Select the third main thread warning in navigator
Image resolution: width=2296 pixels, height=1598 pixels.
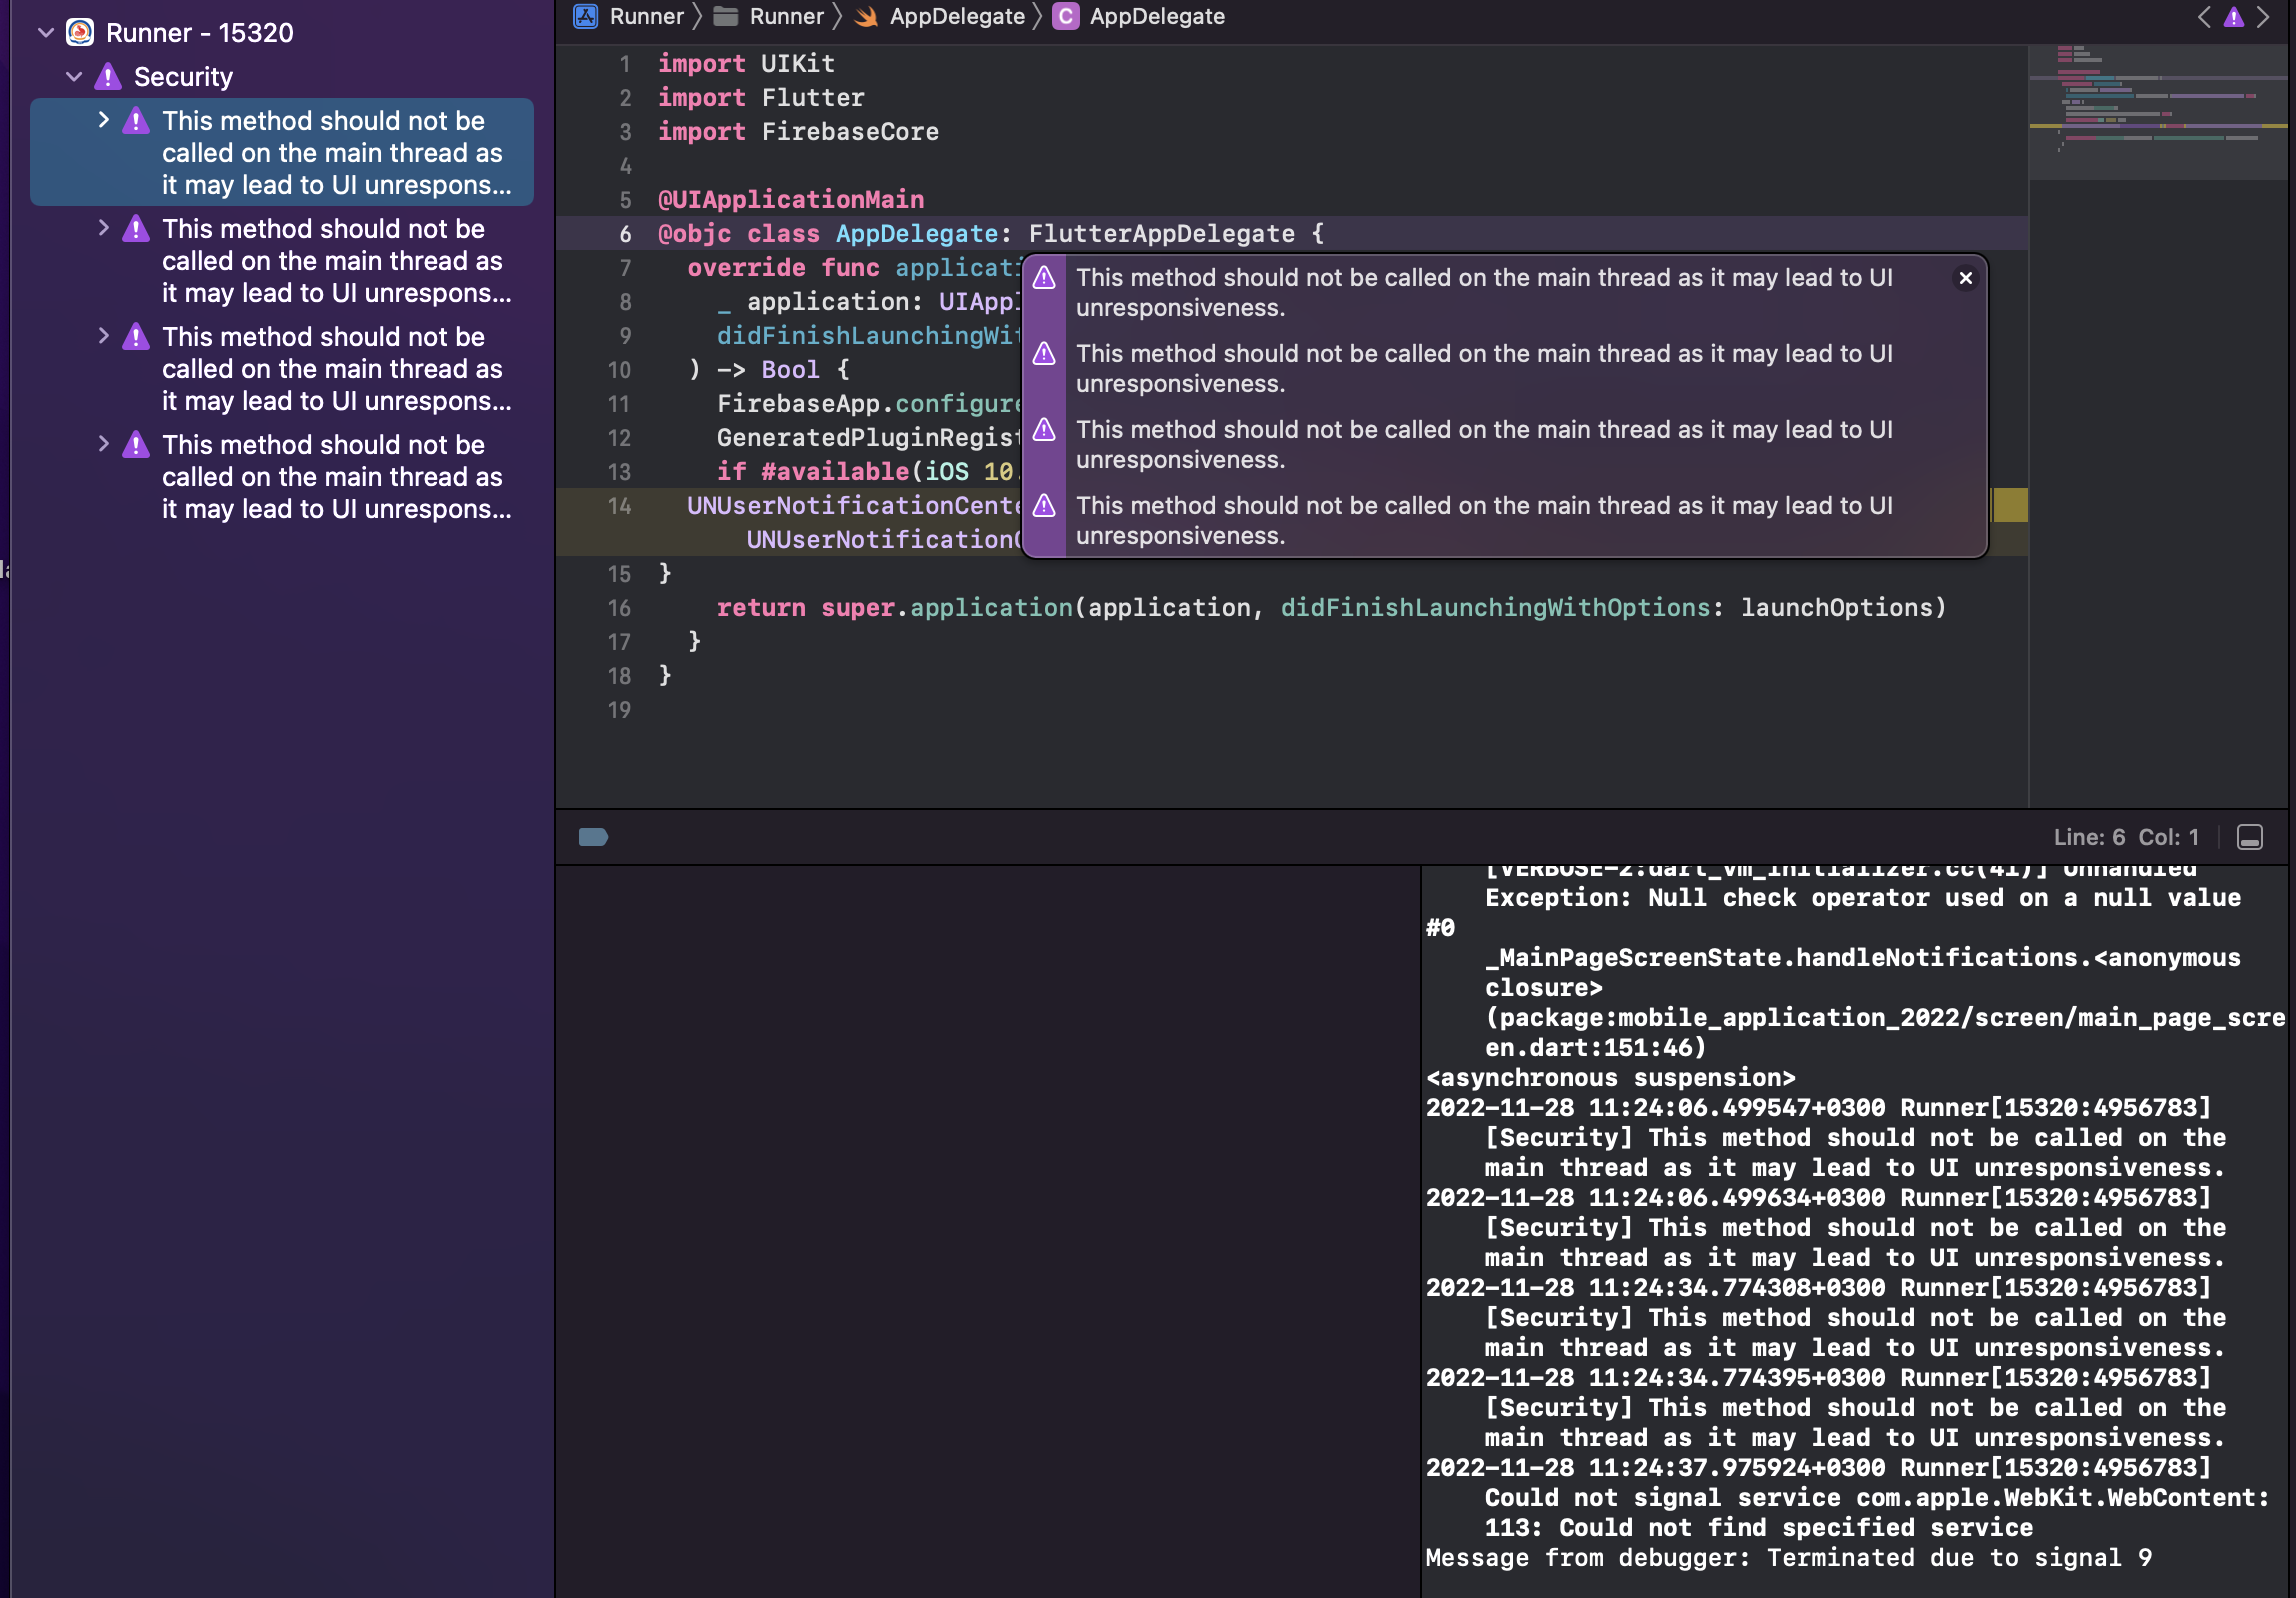(x=331, y=368)
